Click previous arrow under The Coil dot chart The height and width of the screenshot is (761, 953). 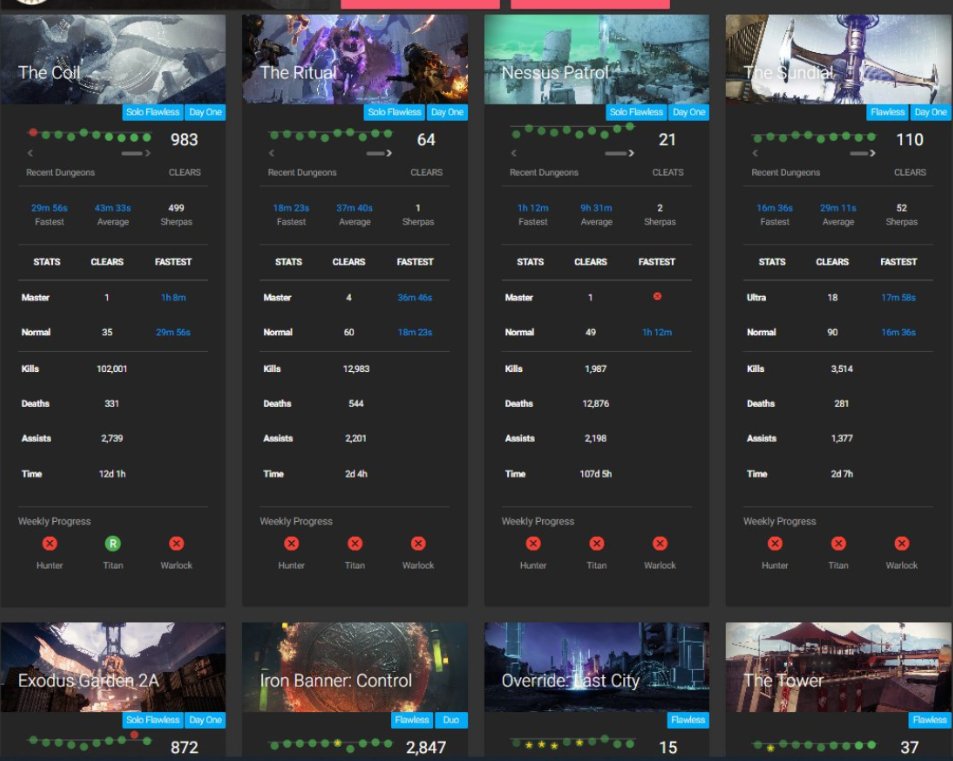point(30,153)
